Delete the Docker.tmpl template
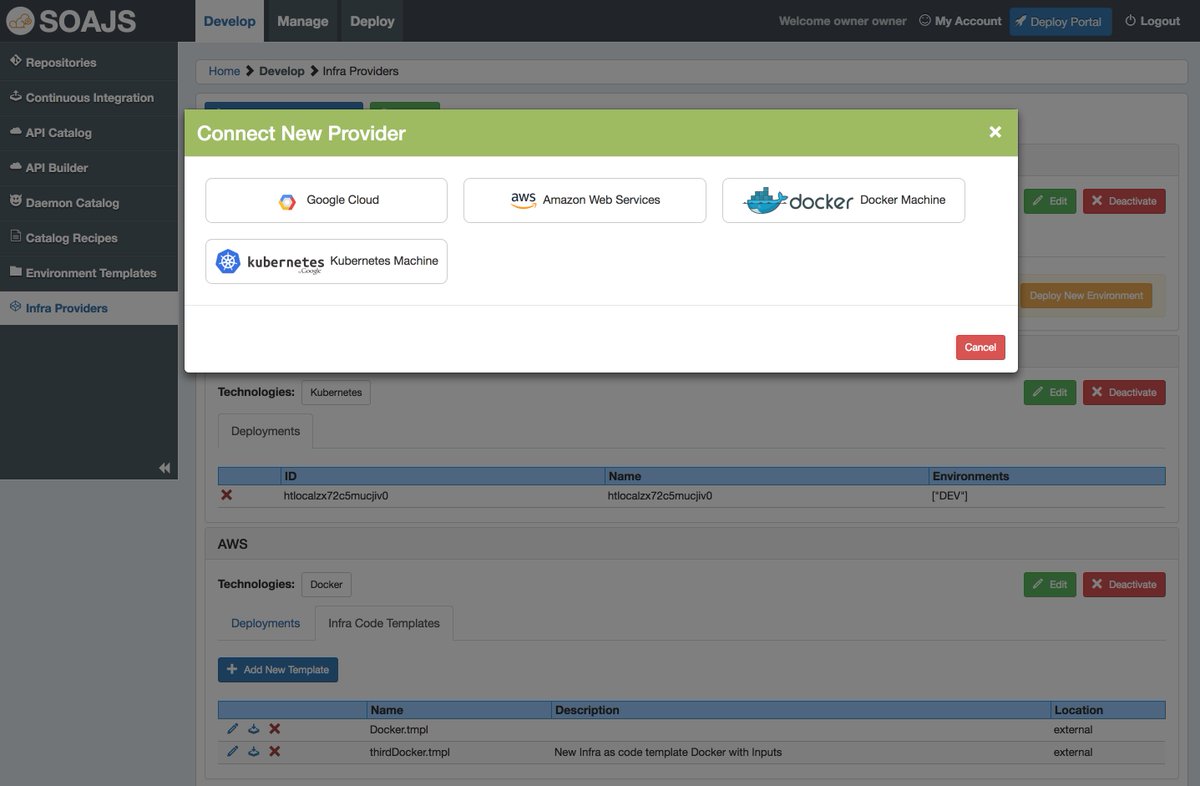1200x786 pixels. tap(274, 729)
